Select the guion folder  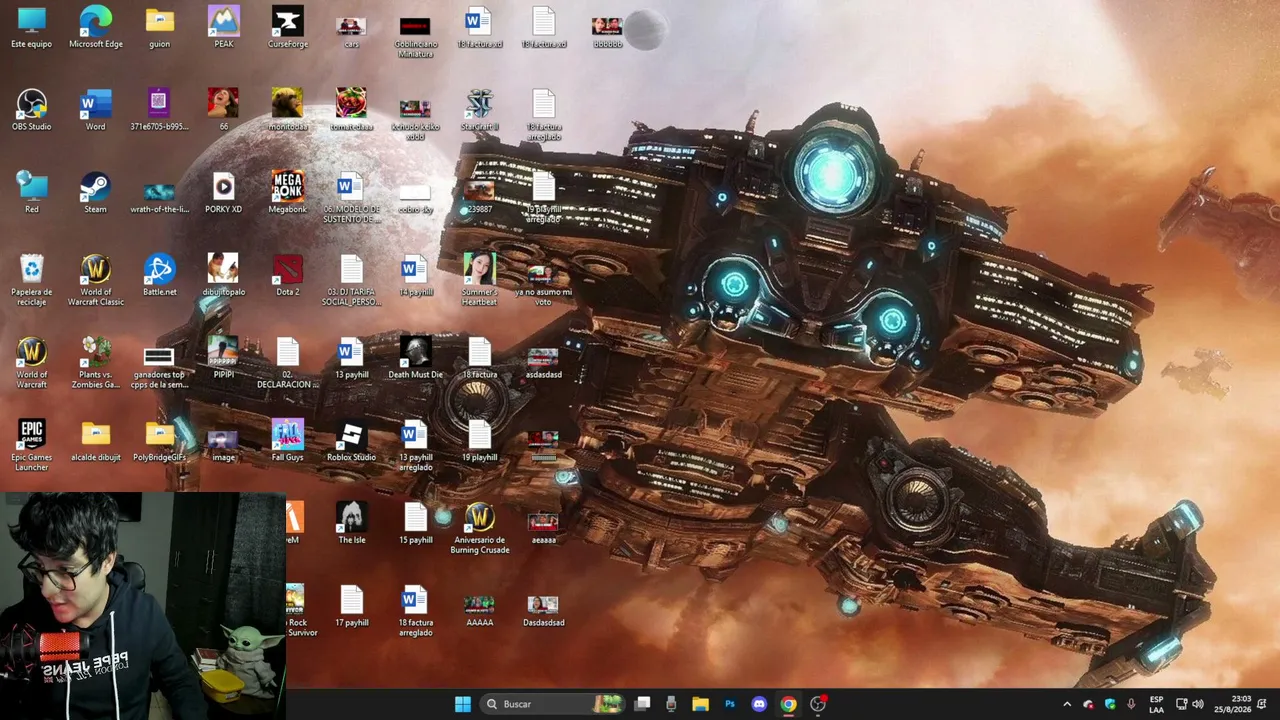159,28
